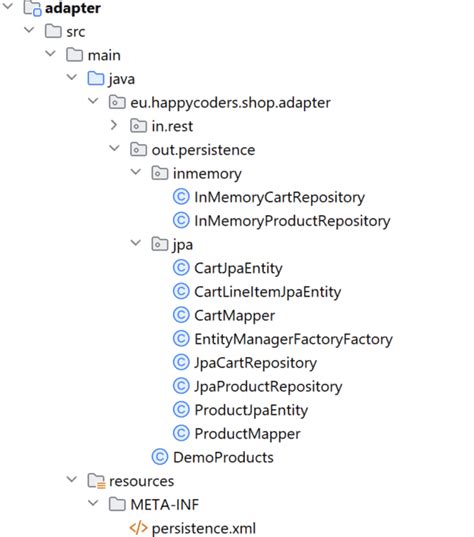Select InMemoryProductRepository in the tree
The image size is (474, 537).
click(x=292, y=221)
